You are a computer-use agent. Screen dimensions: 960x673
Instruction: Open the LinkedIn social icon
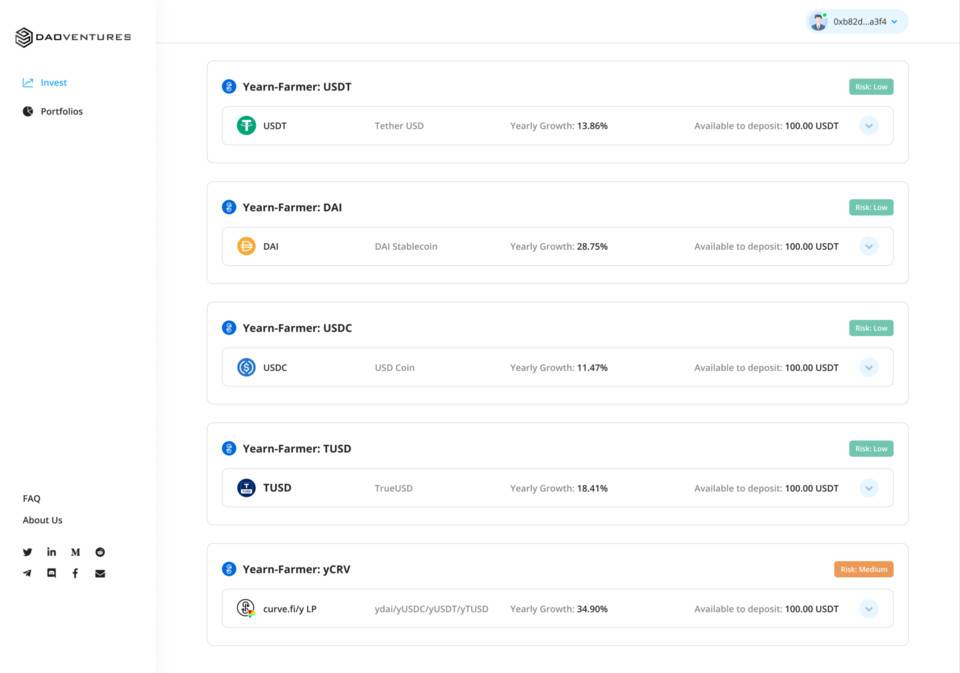pyautogui.click(x=51, y=551)
